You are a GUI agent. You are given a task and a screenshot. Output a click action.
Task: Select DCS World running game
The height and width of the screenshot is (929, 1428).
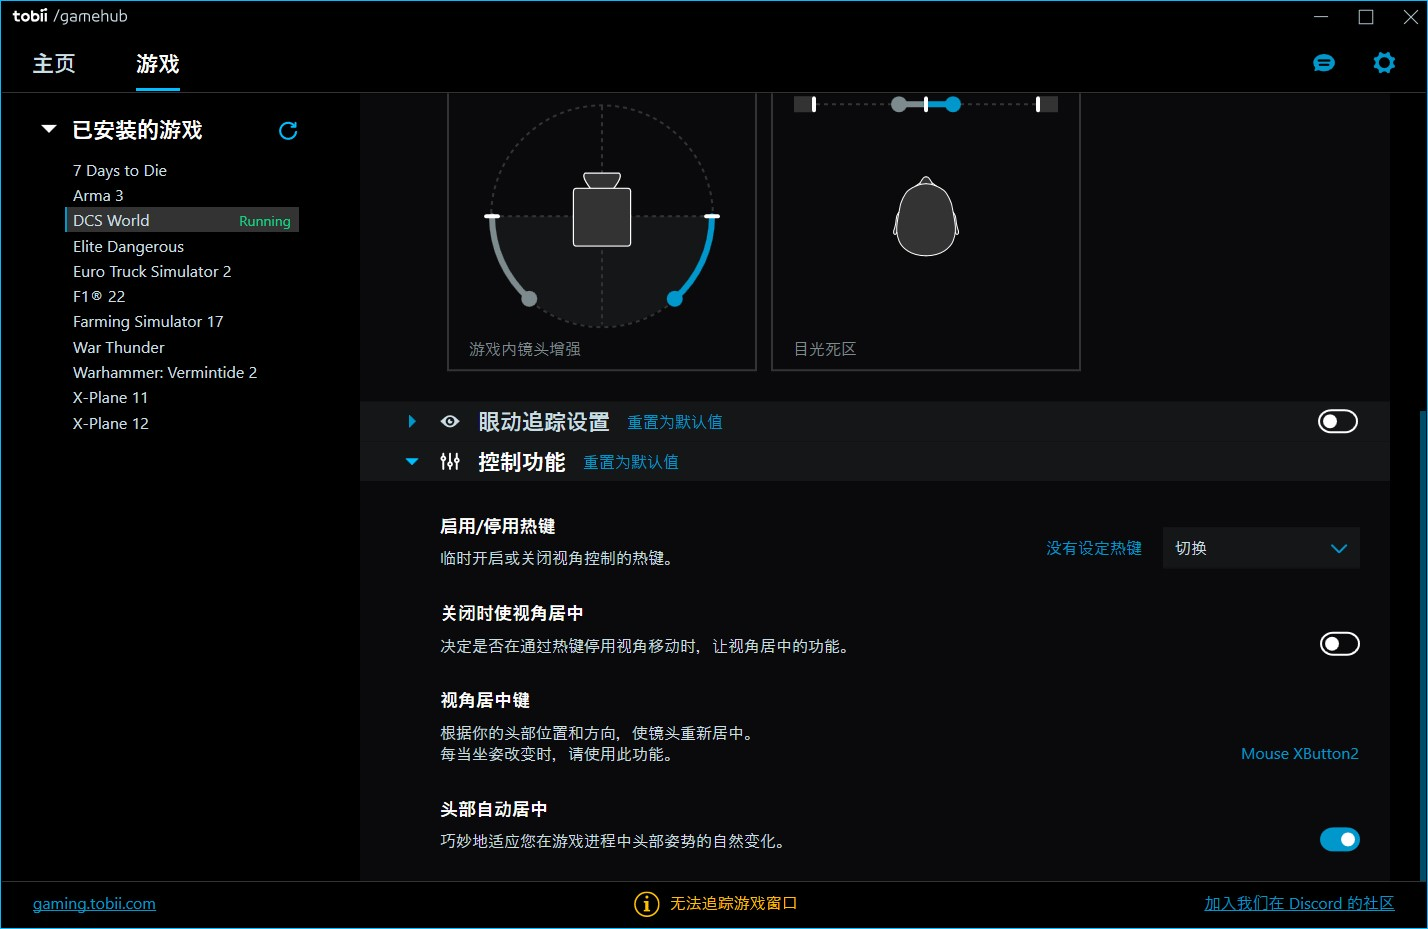[x=182, y=220]
